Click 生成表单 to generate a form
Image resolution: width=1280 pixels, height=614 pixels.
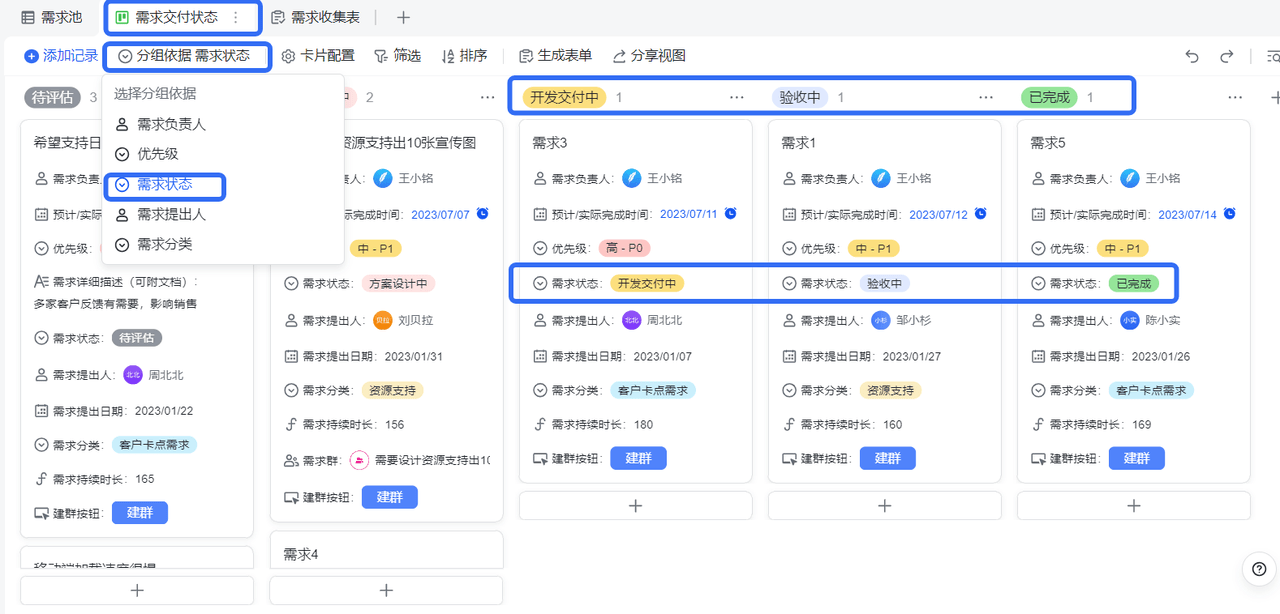(555, 56)
